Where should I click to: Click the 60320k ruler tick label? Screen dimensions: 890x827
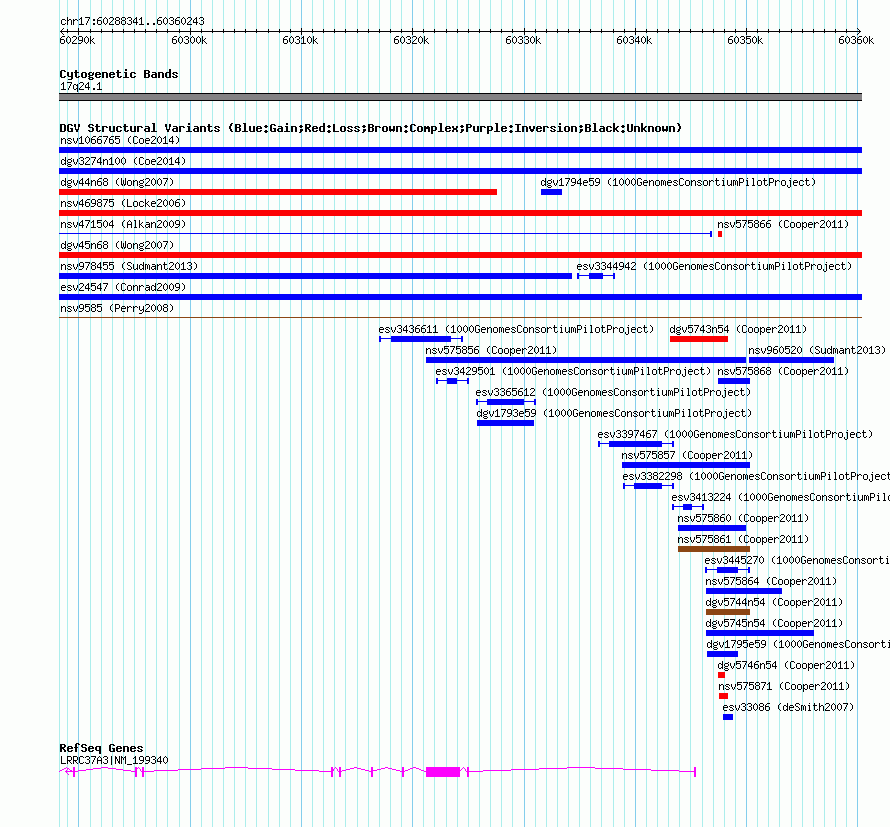(411, 40)
